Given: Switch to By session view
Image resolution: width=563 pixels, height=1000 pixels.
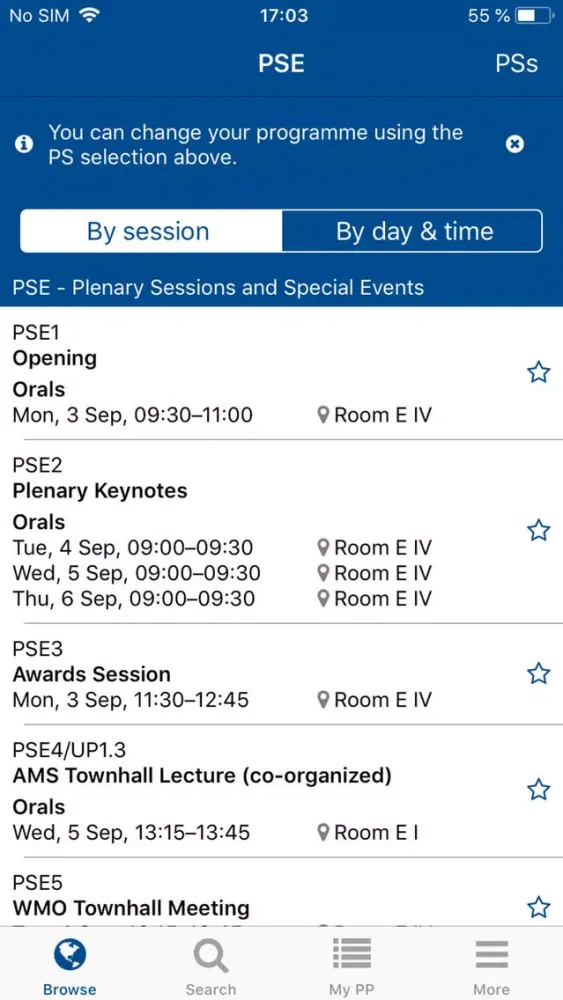Looking at the screenshot, I should pyautogui.click(x=151, y=231).
